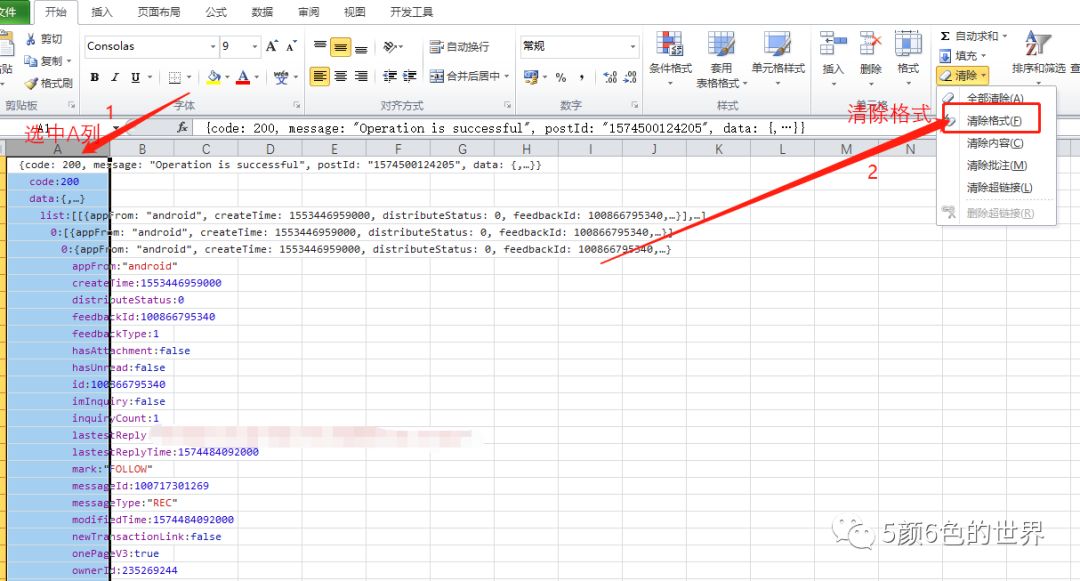The height and width of the screenshot is (581, 1080).
Task: Apply cell borders icon
Action: (x=175, y=77)
